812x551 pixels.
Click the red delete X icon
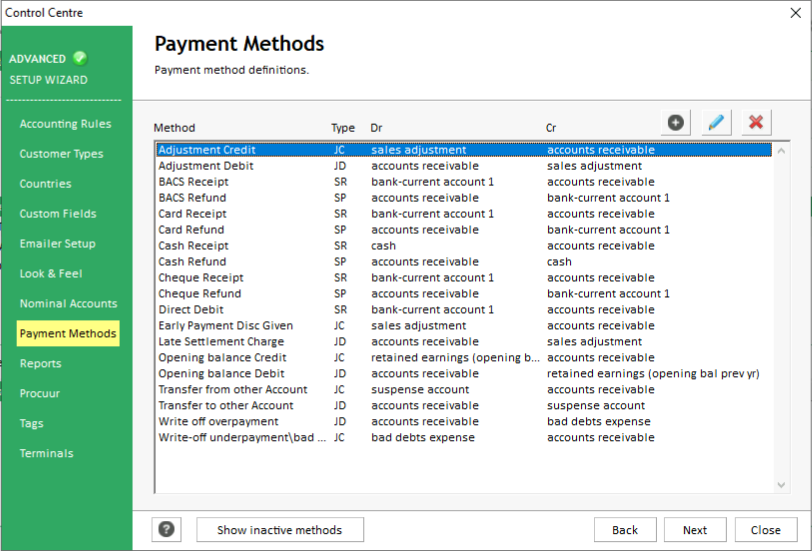click(756, 122)
